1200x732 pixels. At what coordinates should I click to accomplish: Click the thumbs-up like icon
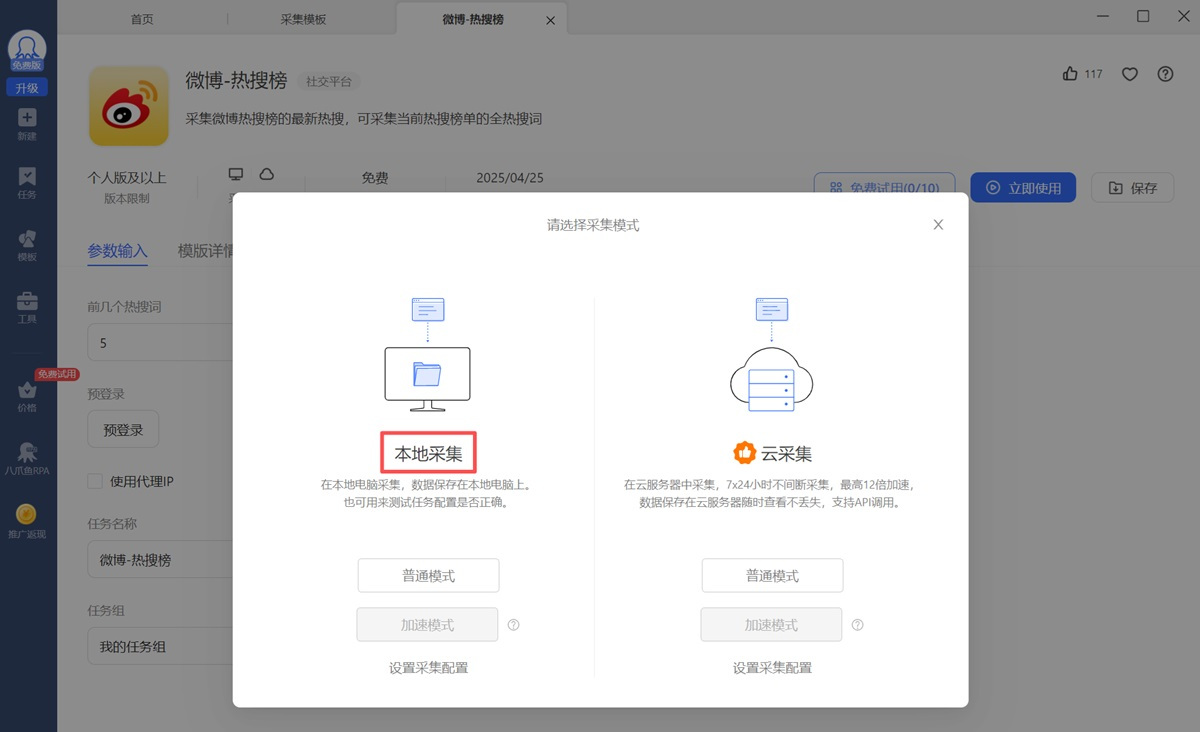pyautogui.click(x=1071, y=74)
